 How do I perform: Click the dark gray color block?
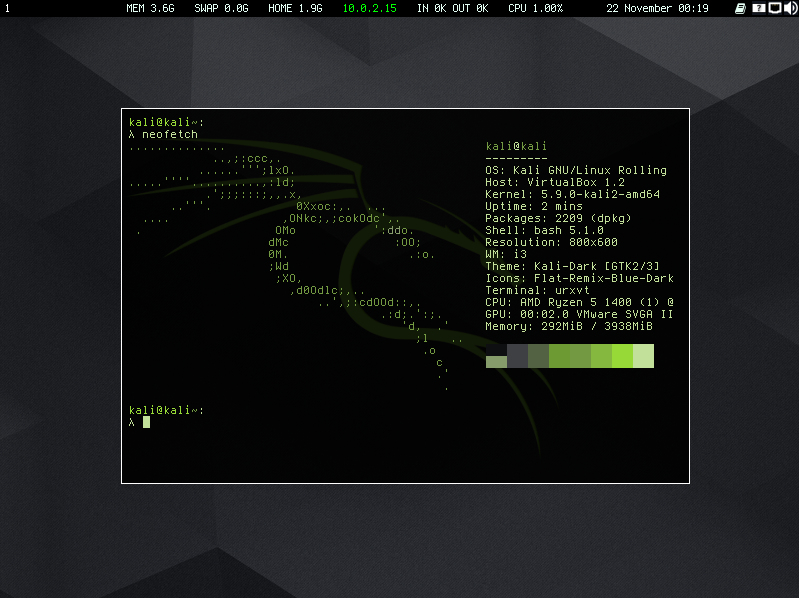[x=517, y=356]
